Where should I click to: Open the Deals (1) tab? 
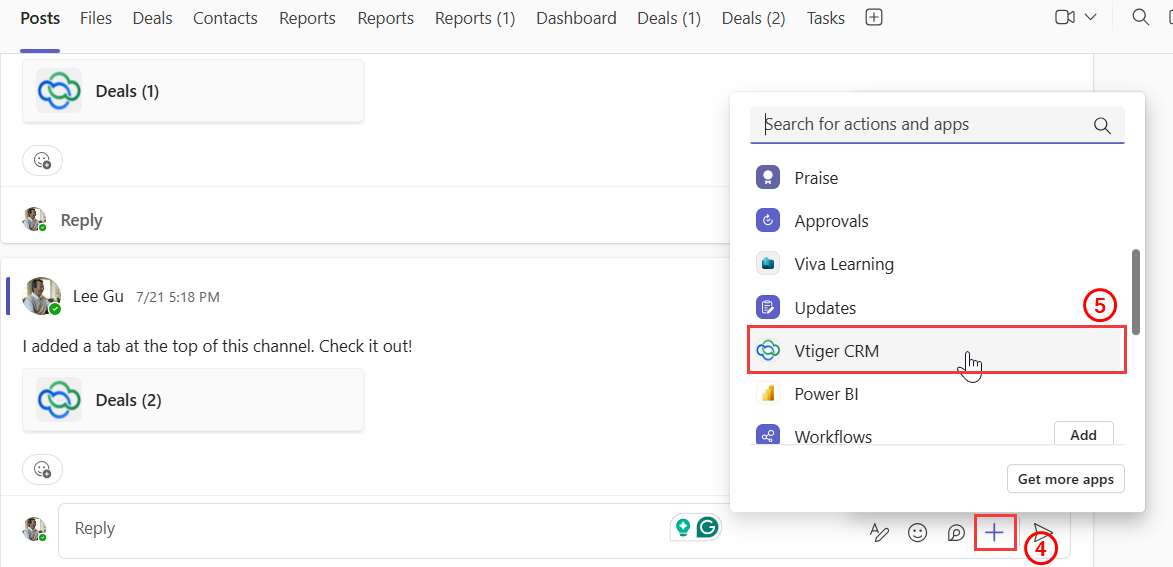pos(669,19)
